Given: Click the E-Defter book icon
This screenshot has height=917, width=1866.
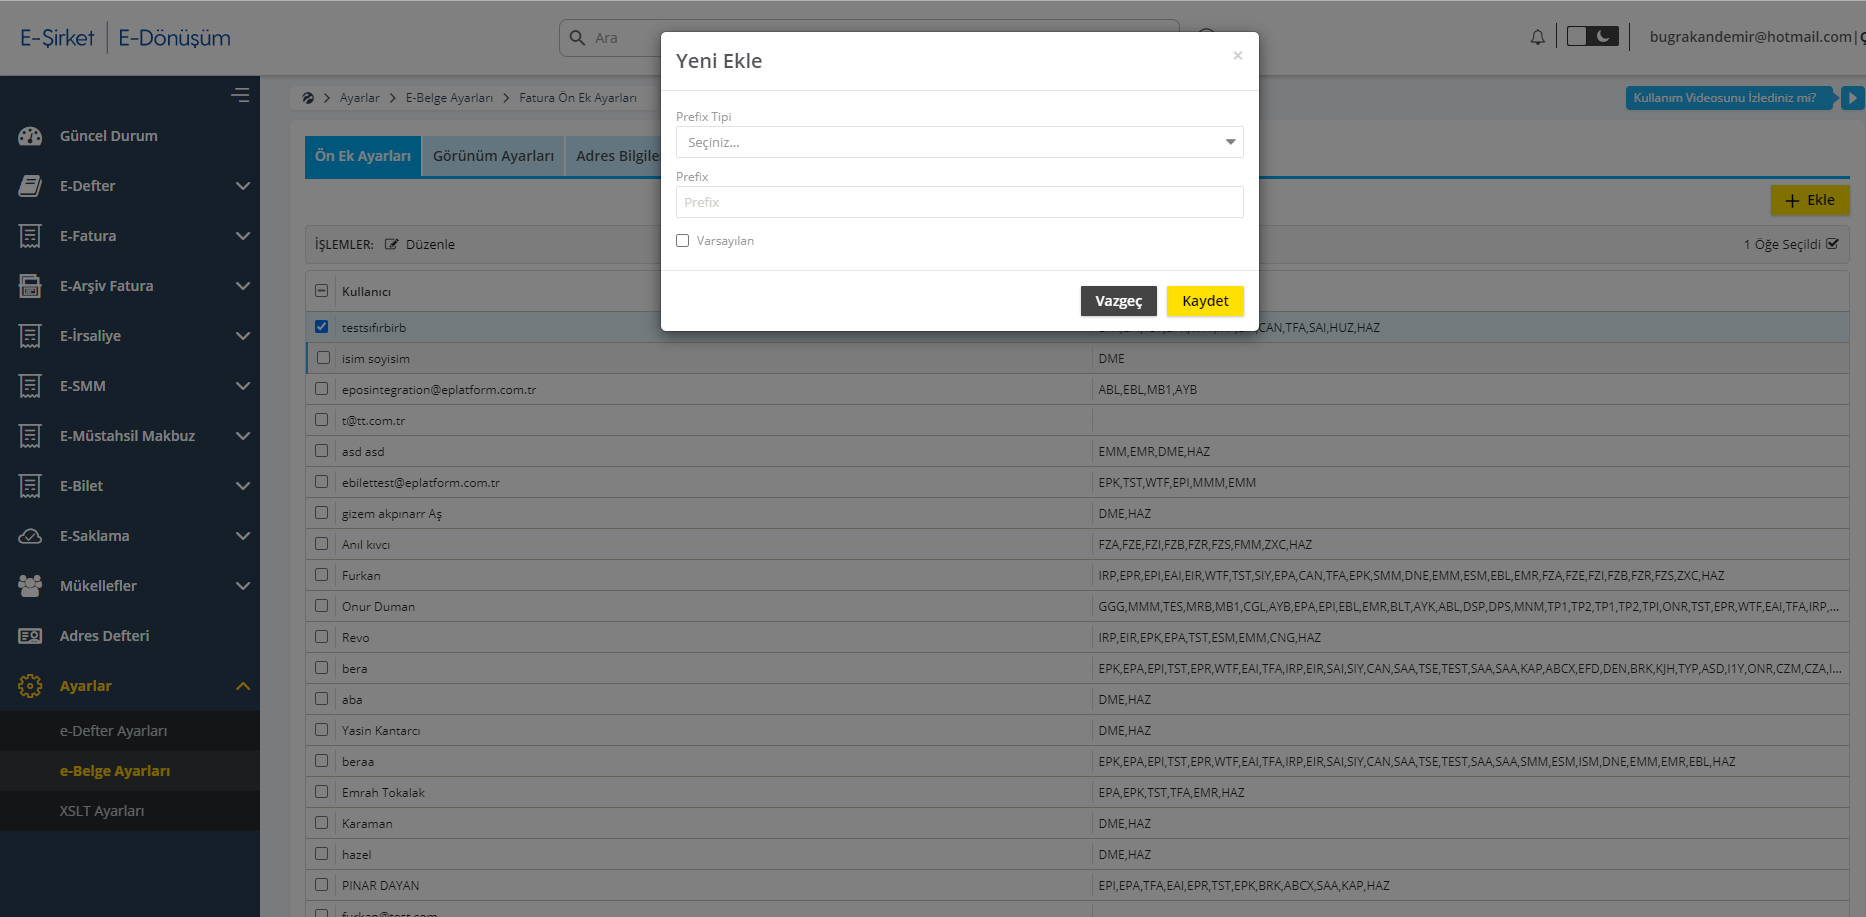Looking at the screenshot, I should click(30, 186).
